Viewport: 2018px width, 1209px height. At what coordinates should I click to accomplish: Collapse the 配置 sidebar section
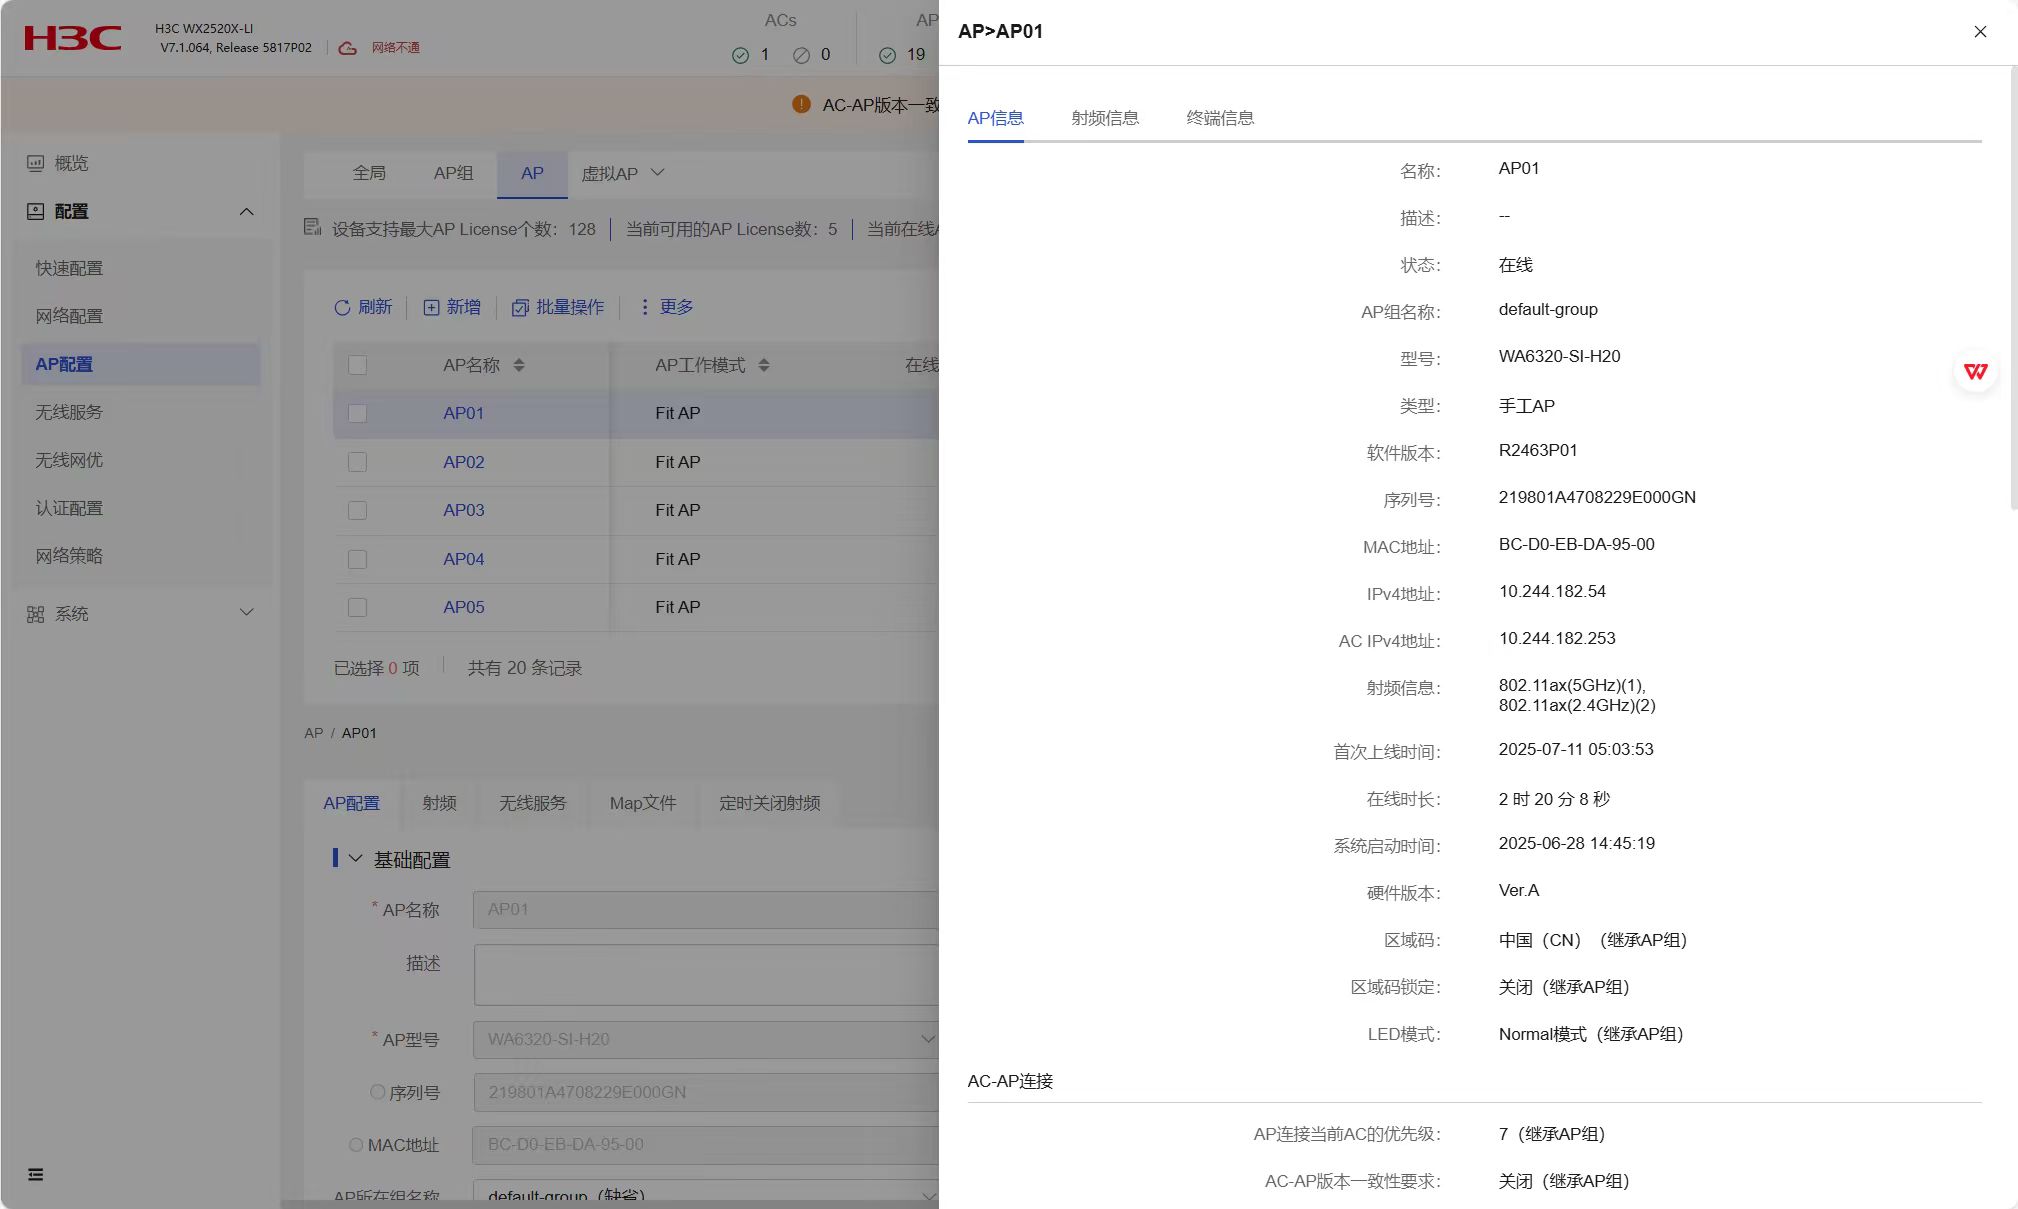point(247,212)
